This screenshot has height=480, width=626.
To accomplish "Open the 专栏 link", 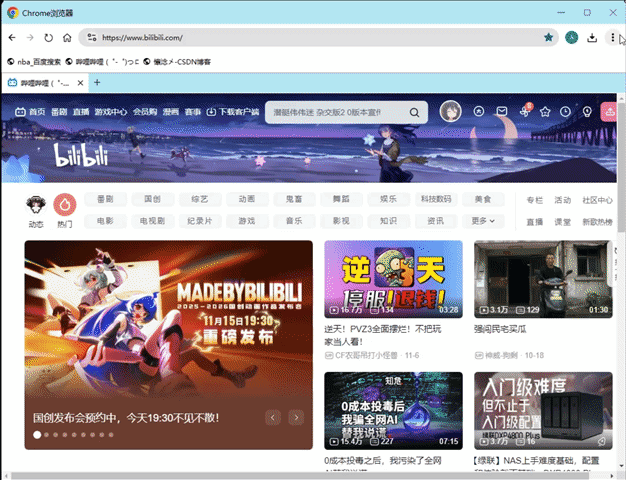I will [x=535, y=200].
